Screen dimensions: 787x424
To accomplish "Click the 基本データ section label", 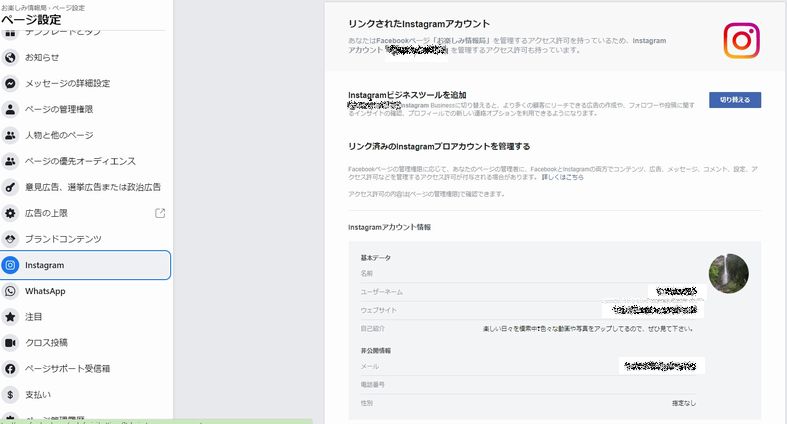I will click(375, 258).
